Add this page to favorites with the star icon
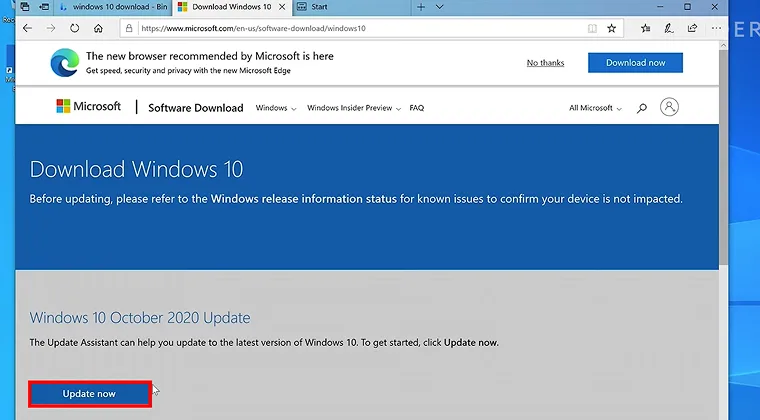This screenshot has width=760, height=420. [x=612, y=29]
